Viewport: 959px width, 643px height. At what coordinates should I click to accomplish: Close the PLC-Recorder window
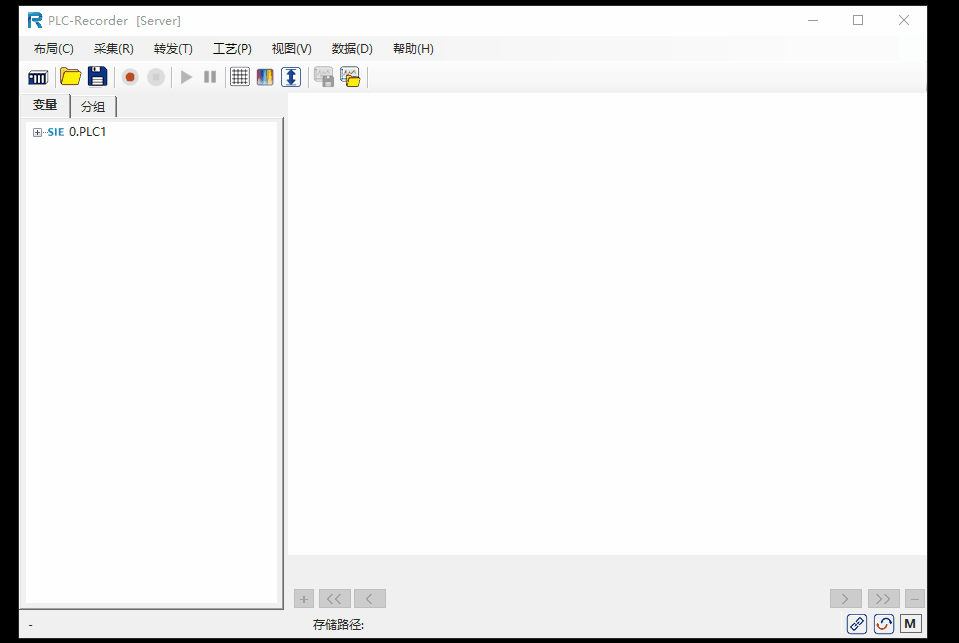pyautogui.click(x=904, y=20)
